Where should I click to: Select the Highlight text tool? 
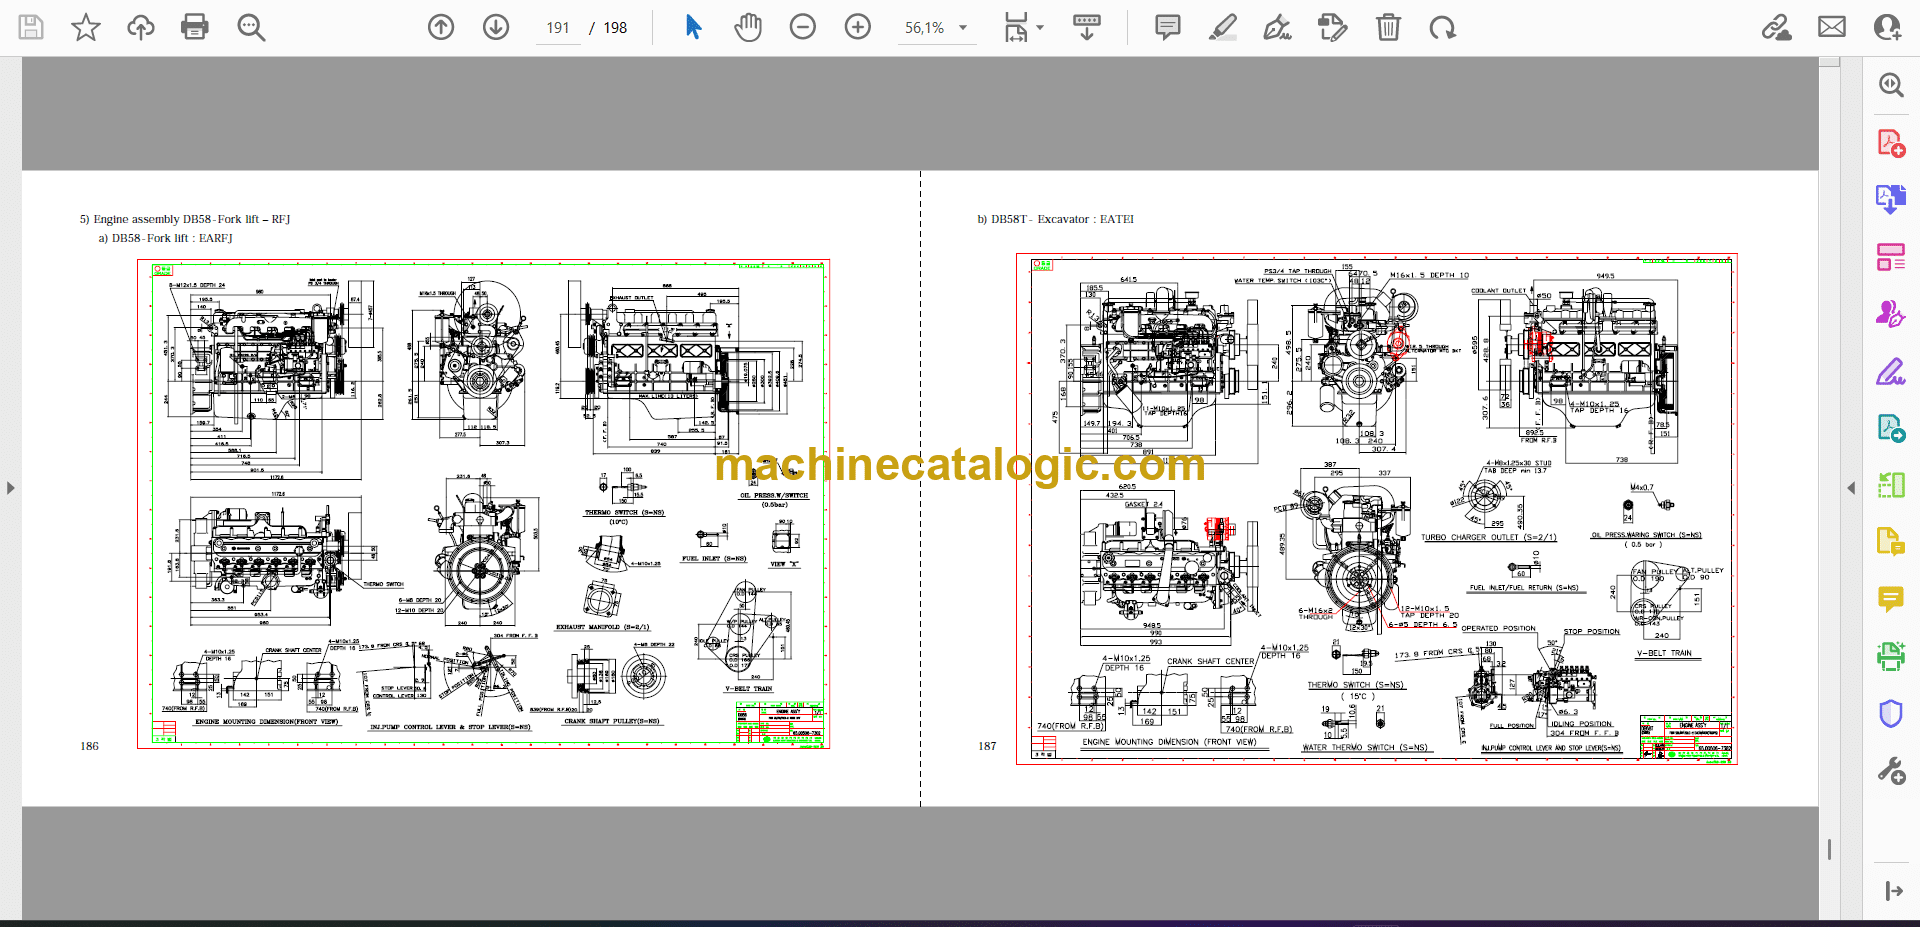tap(1222, 27)
